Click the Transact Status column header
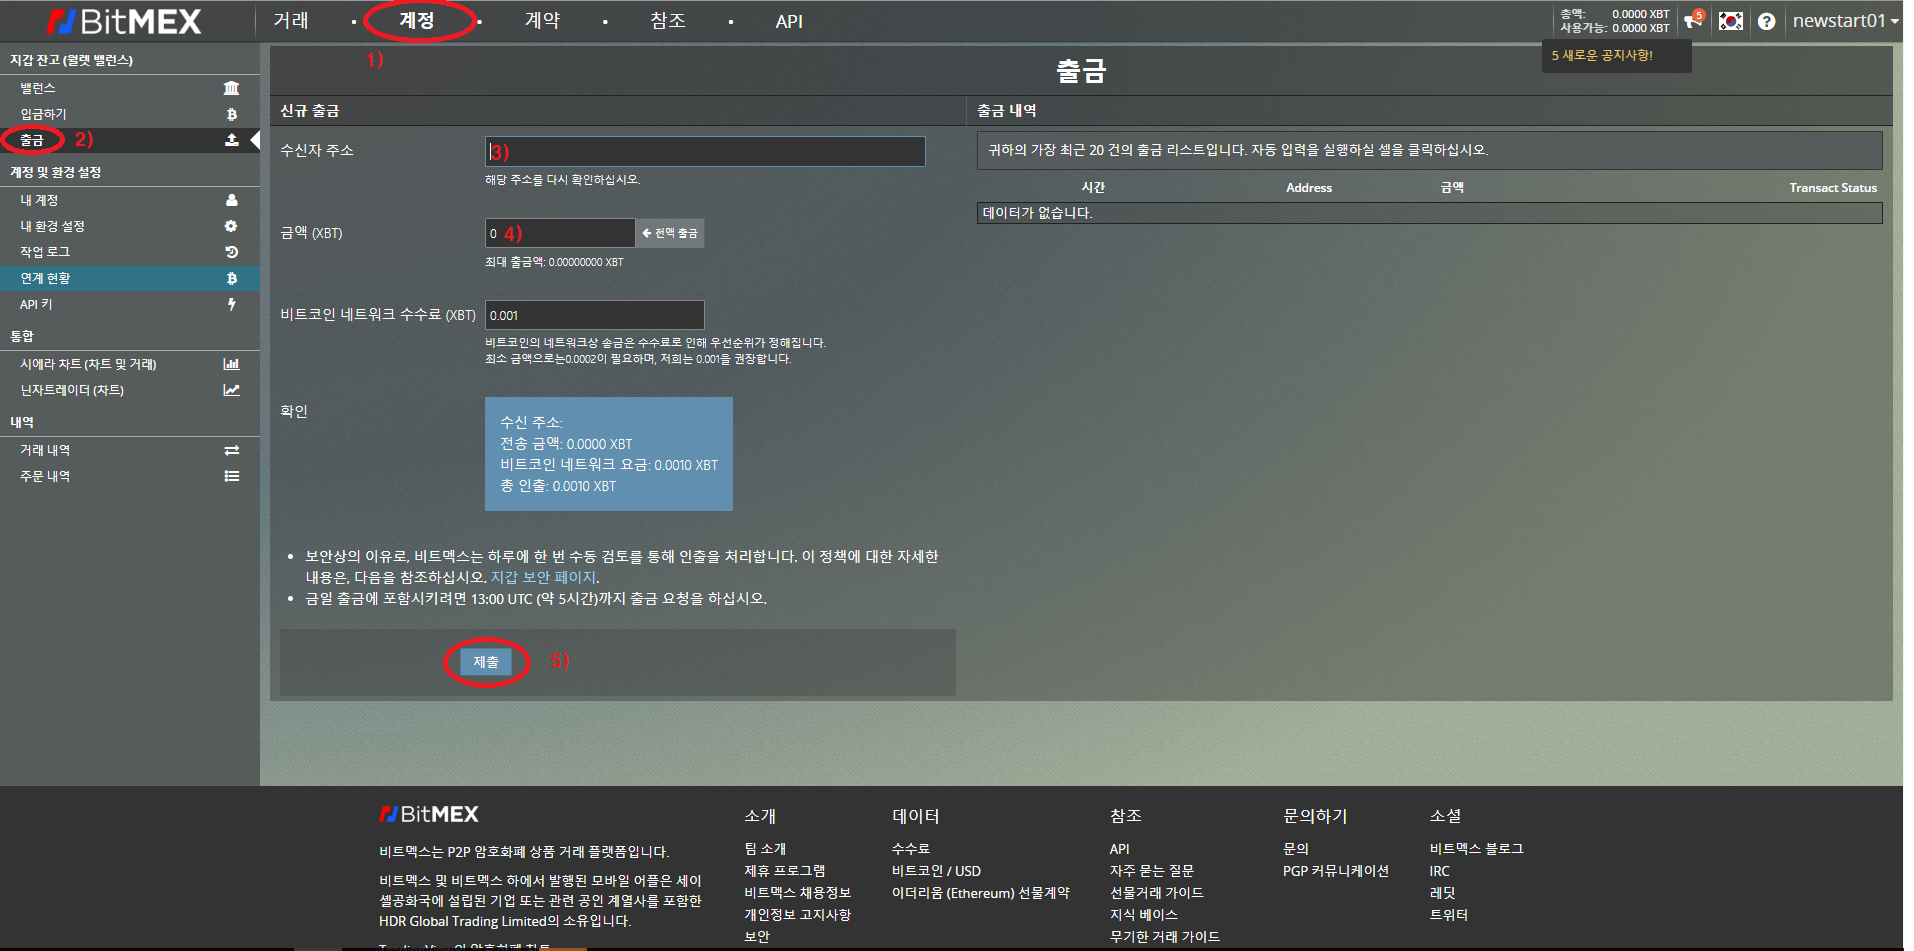1914x951 pixels. point(1833,188)
